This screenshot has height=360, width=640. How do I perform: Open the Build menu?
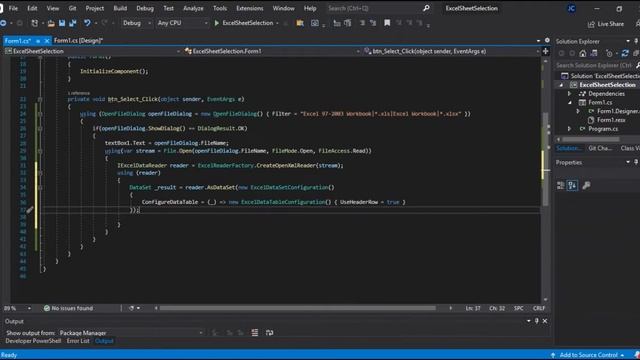(120, 8)
